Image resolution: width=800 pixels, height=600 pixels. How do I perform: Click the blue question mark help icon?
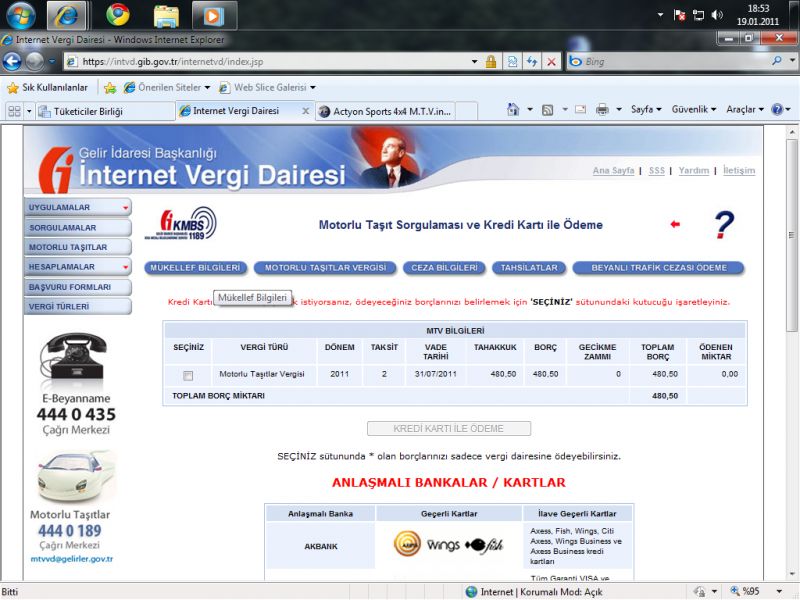(x=724, y=225)
